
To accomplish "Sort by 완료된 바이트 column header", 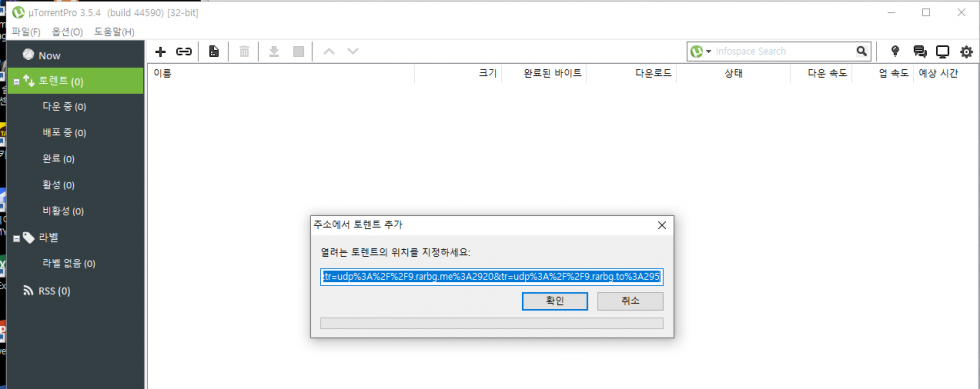I will (544, 73).
